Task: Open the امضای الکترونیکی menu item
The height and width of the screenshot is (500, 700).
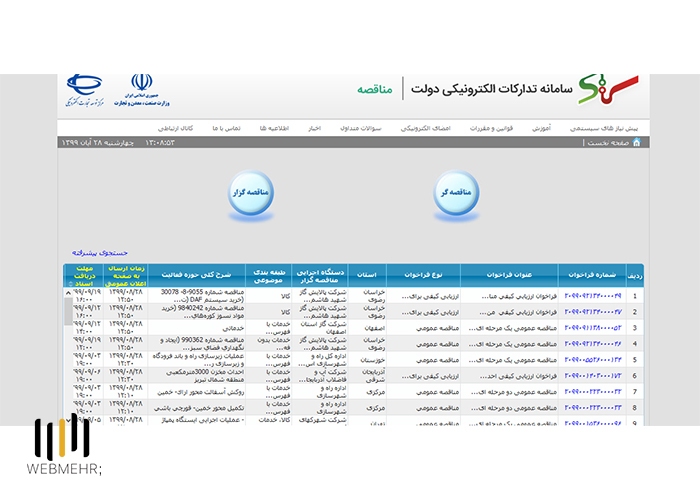Action: coord(425,129)
